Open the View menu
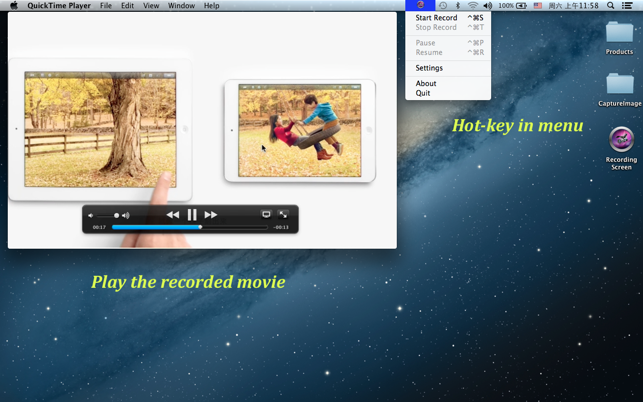643x402 pixels. [x=151, y=5]
